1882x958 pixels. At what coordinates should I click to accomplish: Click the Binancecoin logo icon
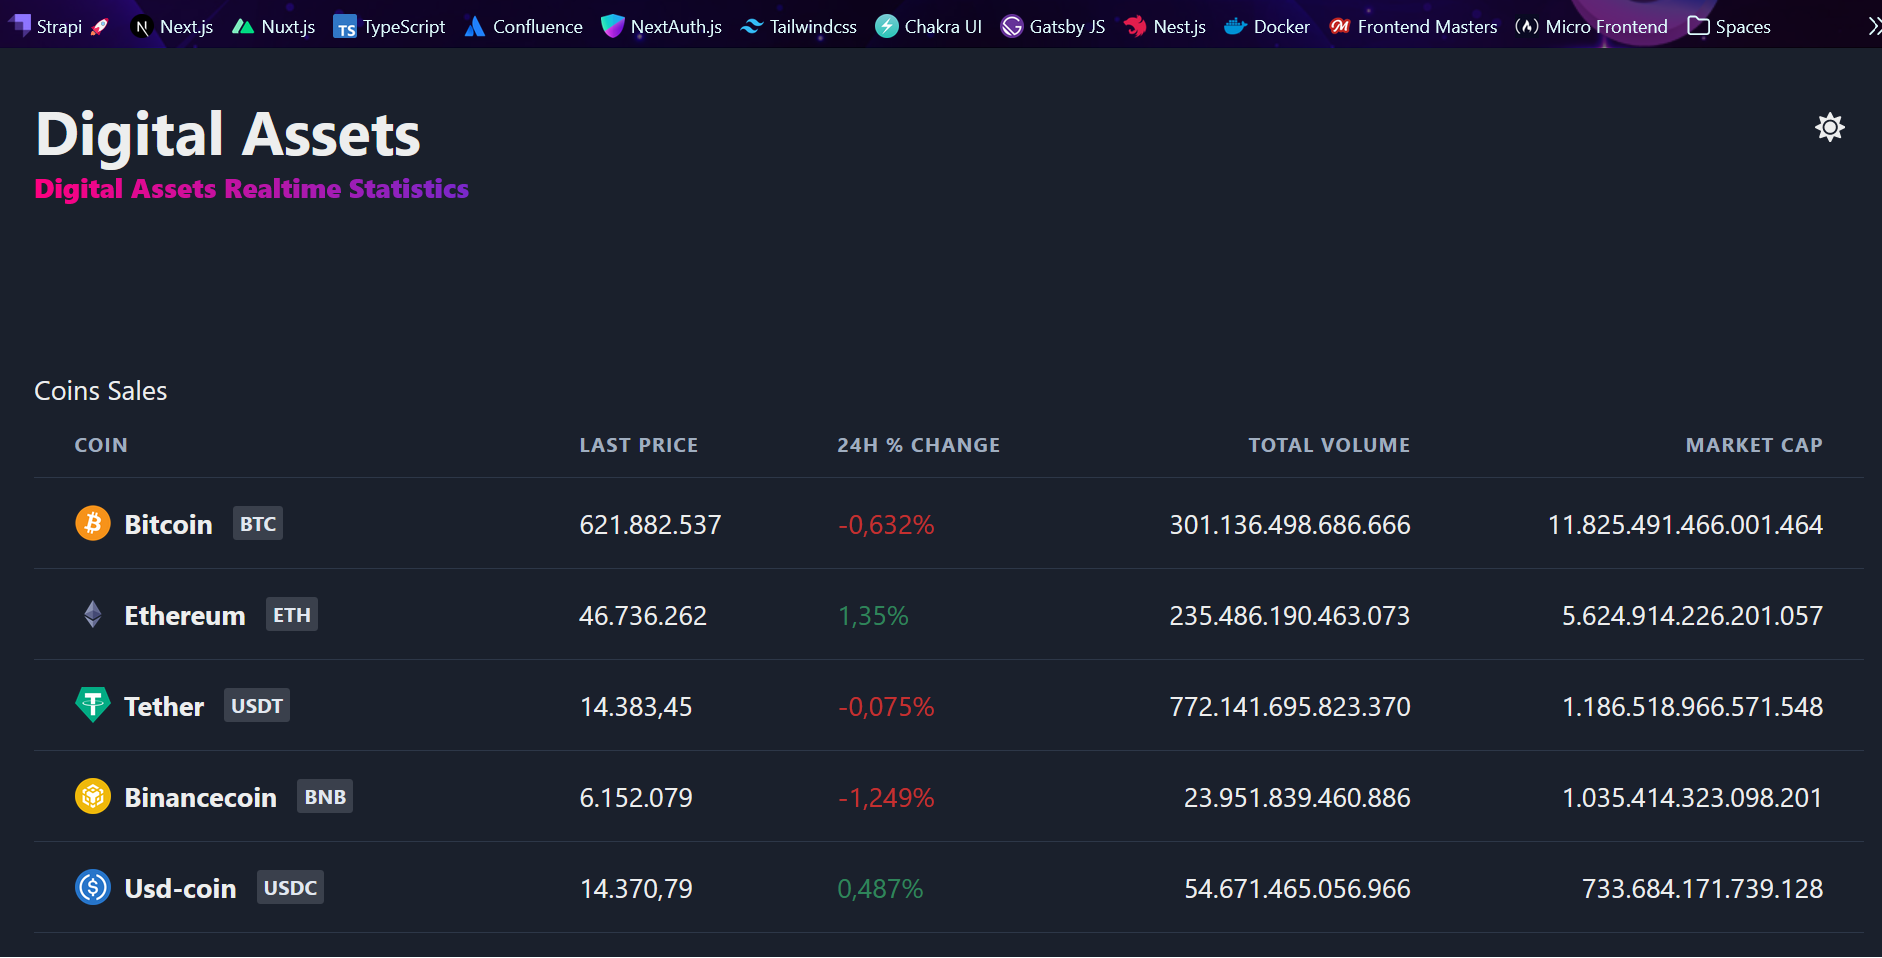tap(93, 796)
